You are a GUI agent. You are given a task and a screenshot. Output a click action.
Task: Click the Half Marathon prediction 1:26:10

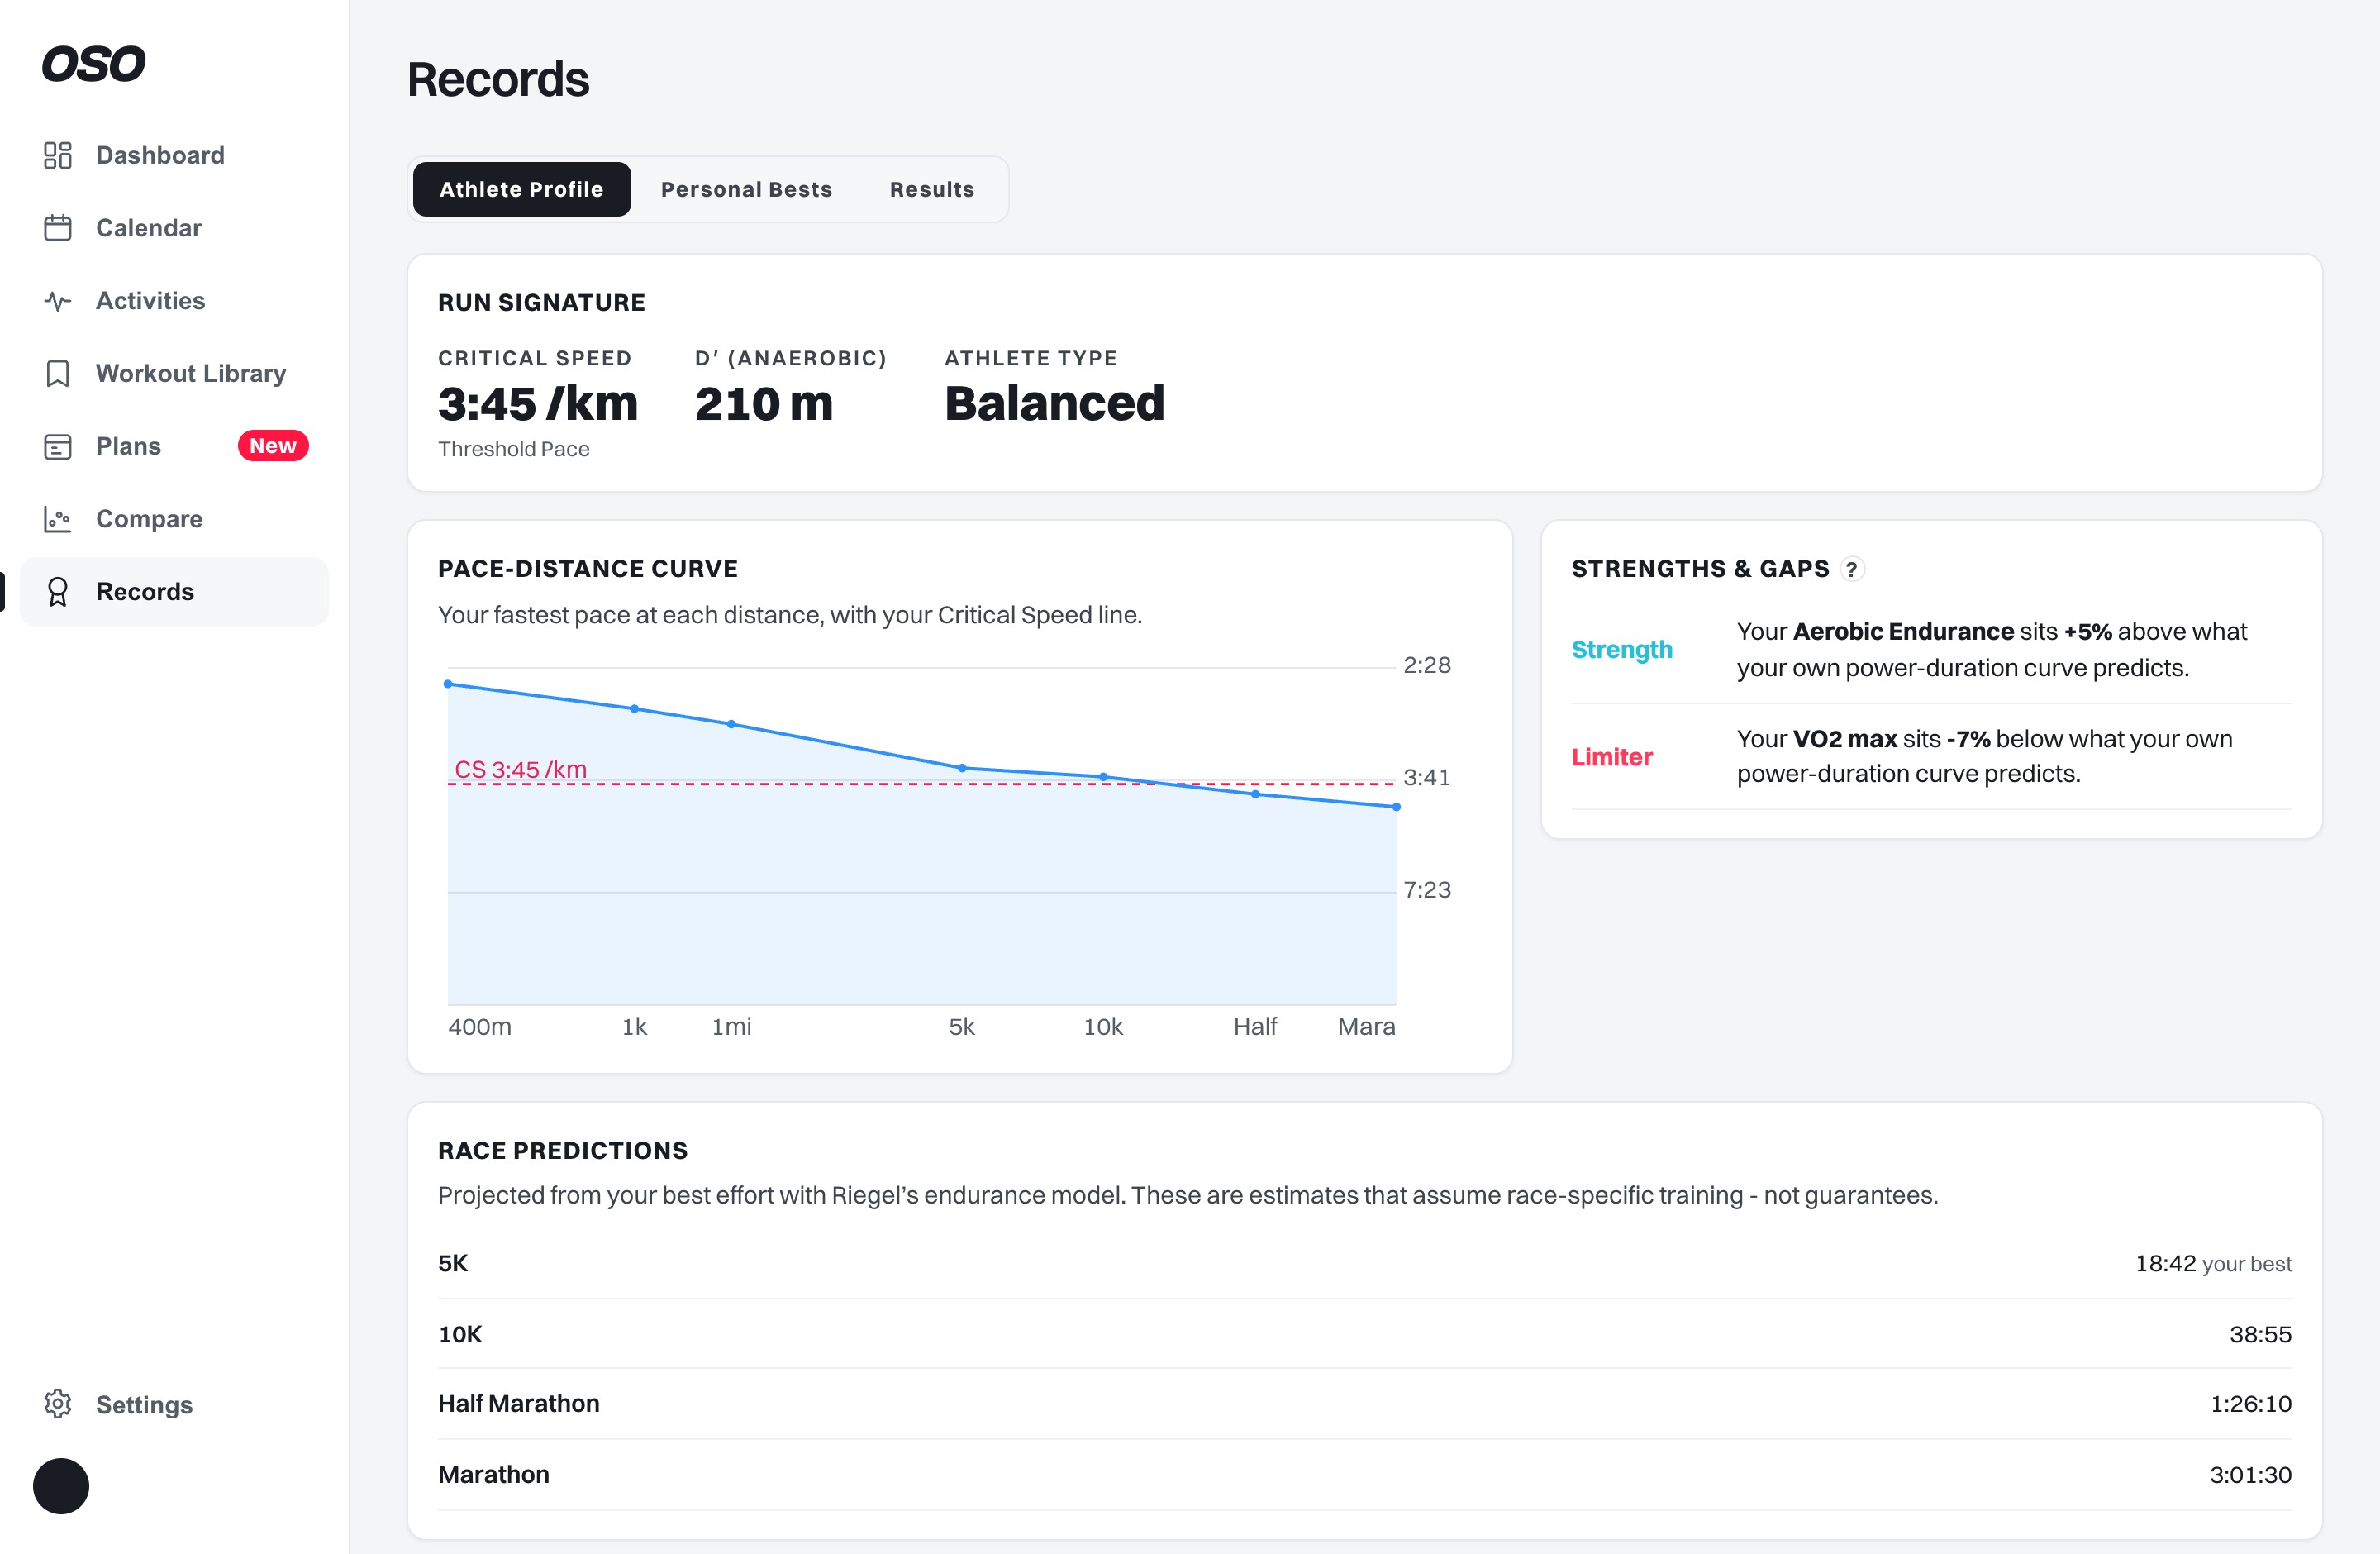(2251, 1404)
